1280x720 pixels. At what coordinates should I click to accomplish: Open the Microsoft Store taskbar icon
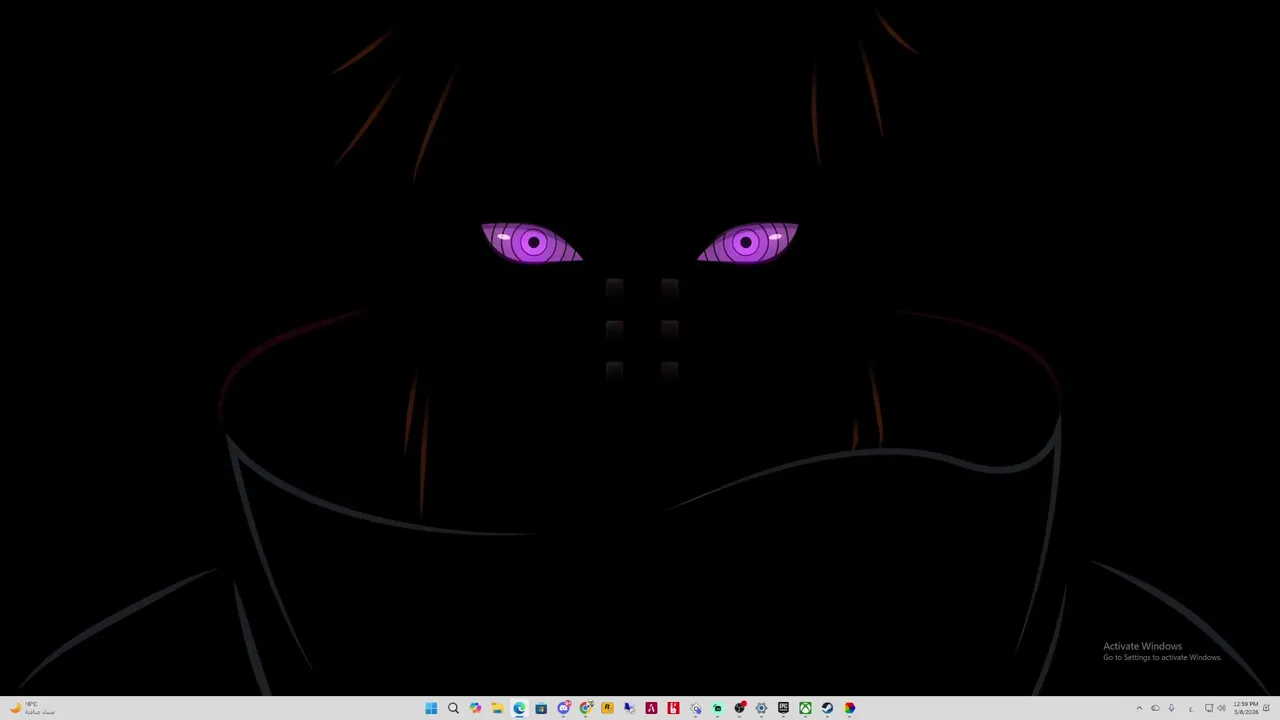(x=541, y=708)
